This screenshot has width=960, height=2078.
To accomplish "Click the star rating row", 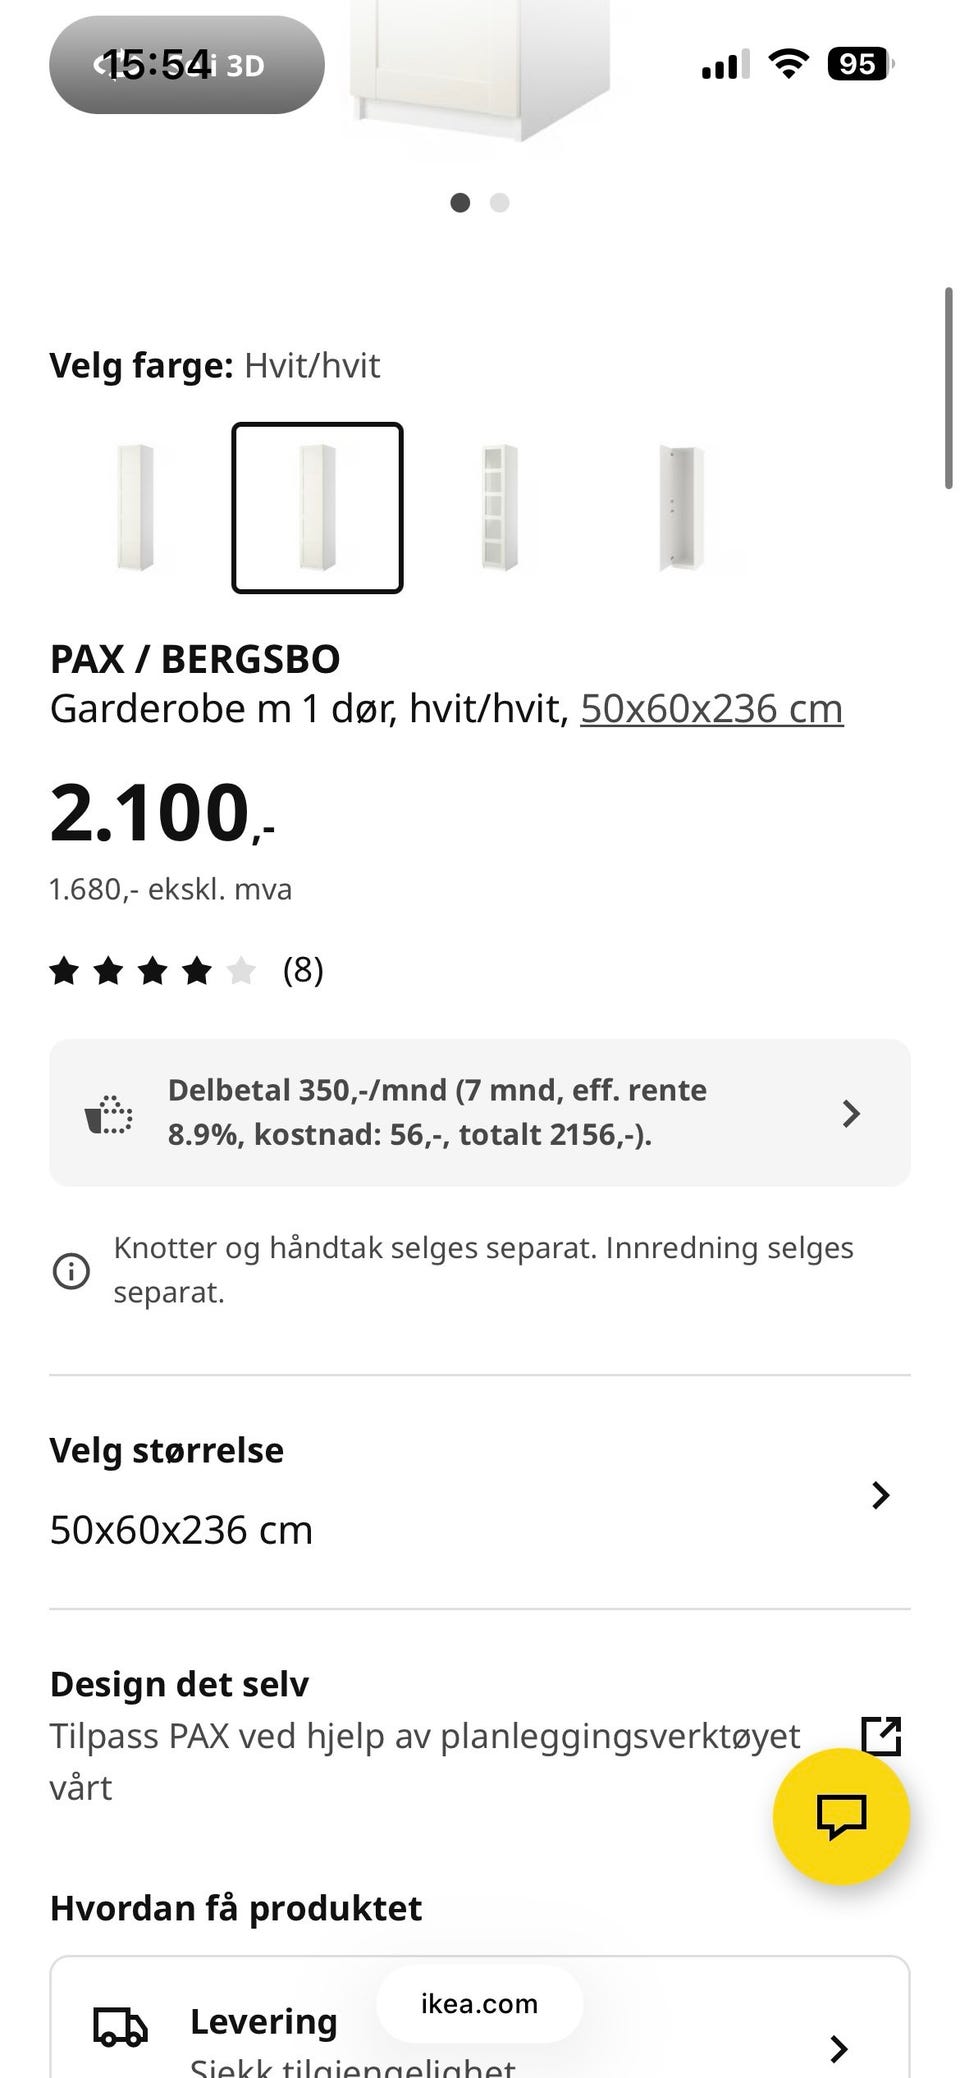I will coord(153,970).
